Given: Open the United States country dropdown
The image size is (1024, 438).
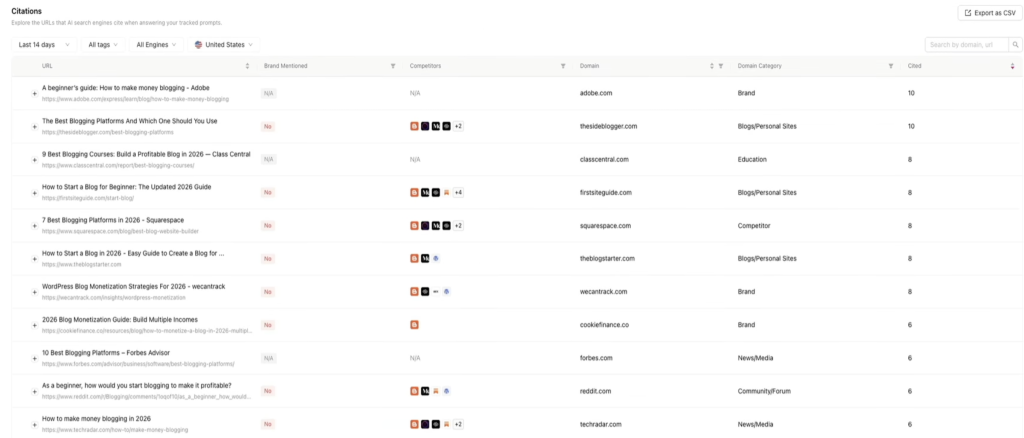Looking at the screenshot, I should tap(224, 45).
